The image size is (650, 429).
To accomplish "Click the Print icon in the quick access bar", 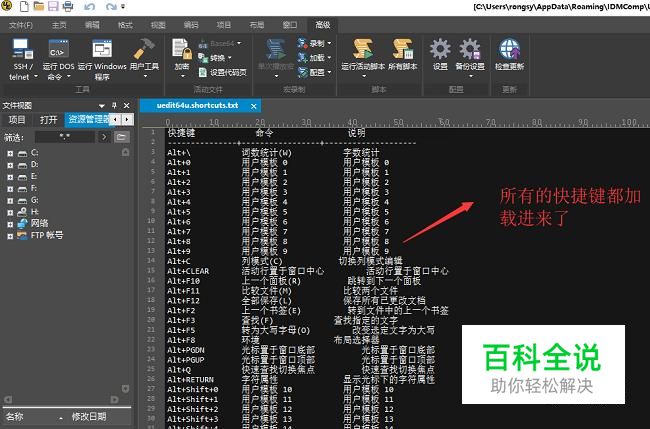I will (68, 6).
